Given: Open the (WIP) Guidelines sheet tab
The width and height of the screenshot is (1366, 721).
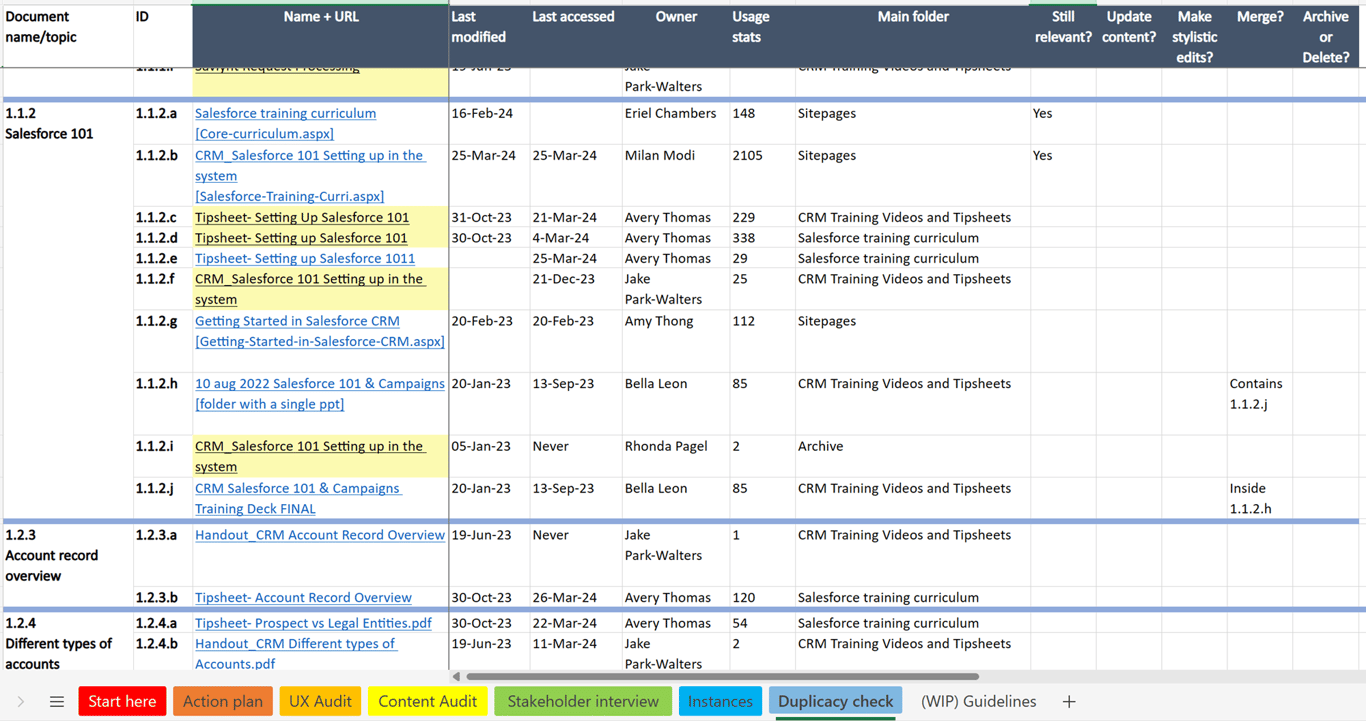Looking at the screenshot, I should [x=978, y=702].
